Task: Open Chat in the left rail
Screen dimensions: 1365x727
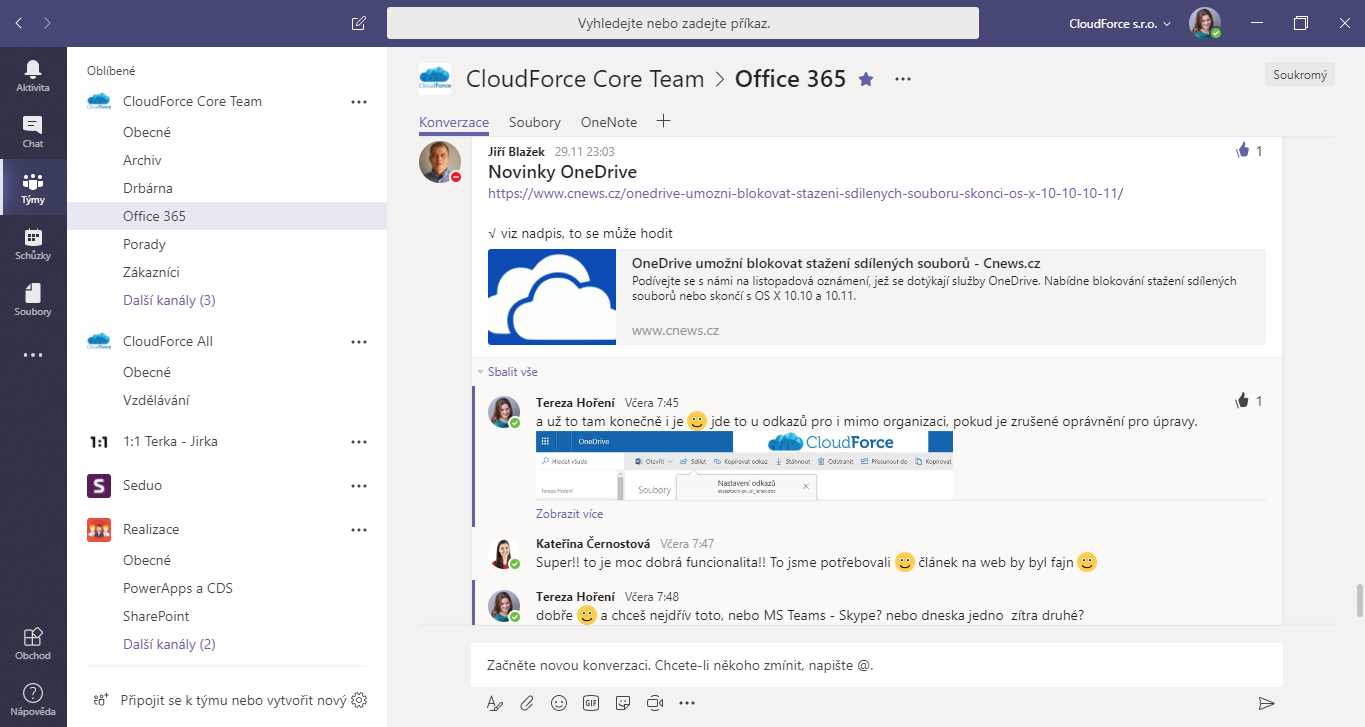Action: (x=33, y=131)
